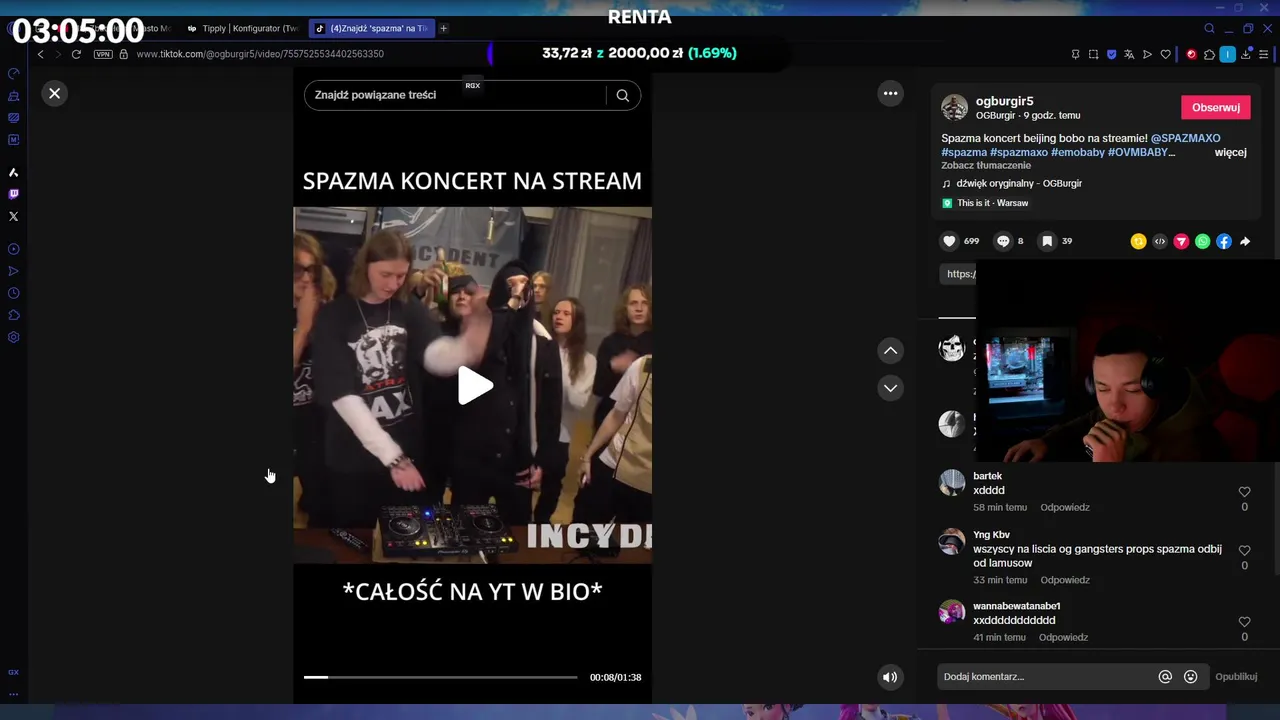Image resolution: width=1280 pixels, height=720 pixels.
Task: Like Yng Kbv's comment
Action: click(x=1244, y=551)
